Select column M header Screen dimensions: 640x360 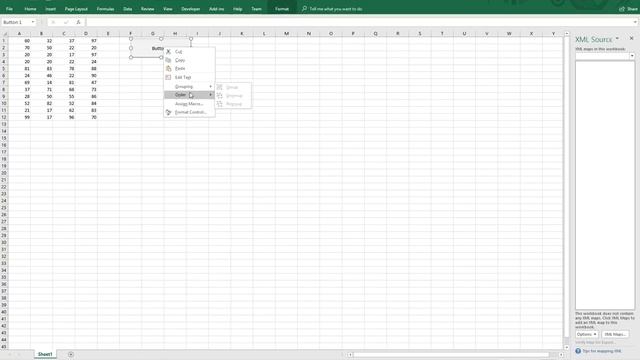pos(286,33)
